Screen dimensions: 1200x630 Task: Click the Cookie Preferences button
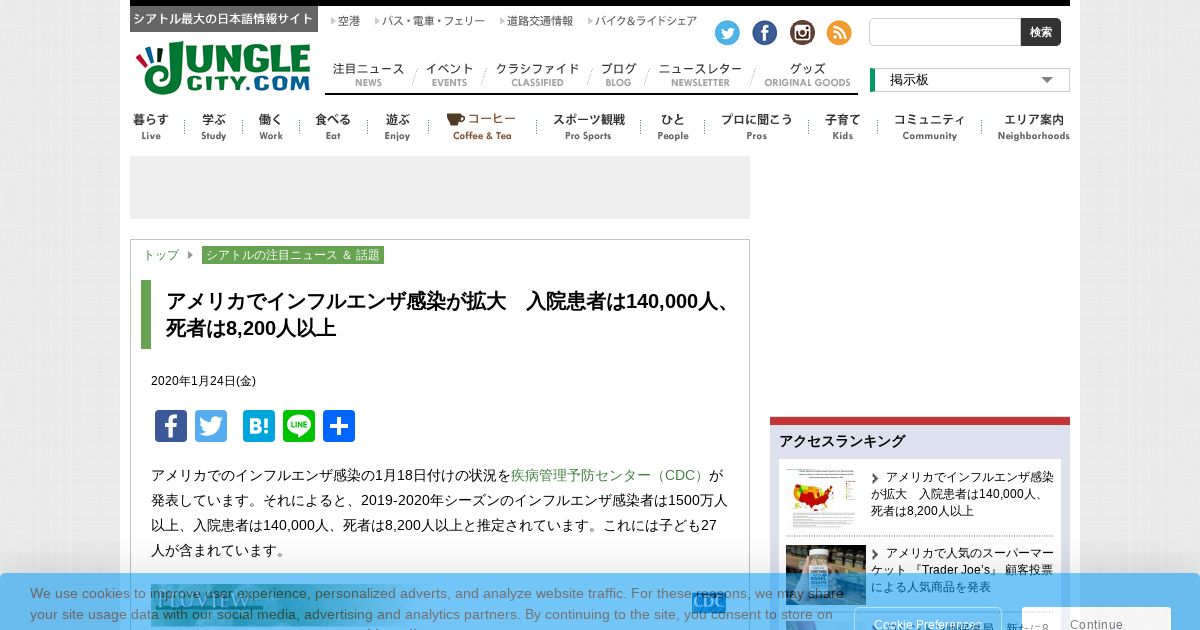coord(928,624)
